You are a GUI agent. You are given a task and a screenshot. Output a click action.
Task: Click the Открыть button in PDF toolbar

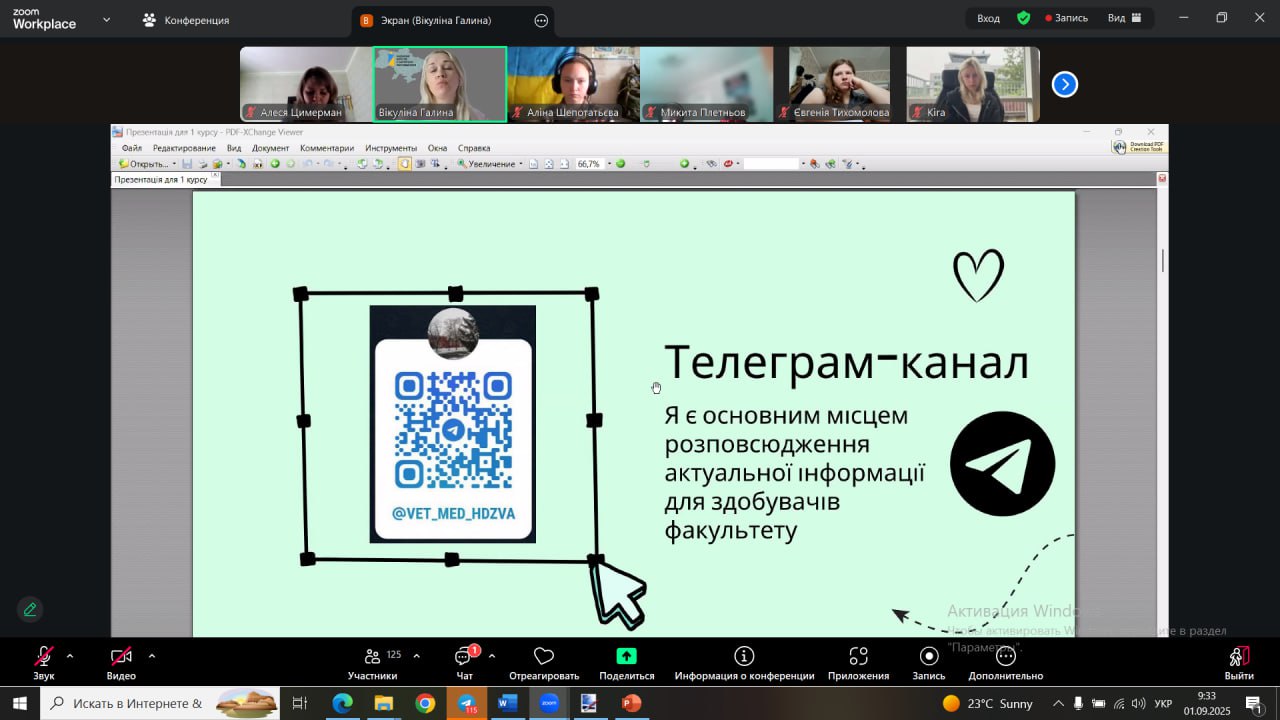coord(143,164)
